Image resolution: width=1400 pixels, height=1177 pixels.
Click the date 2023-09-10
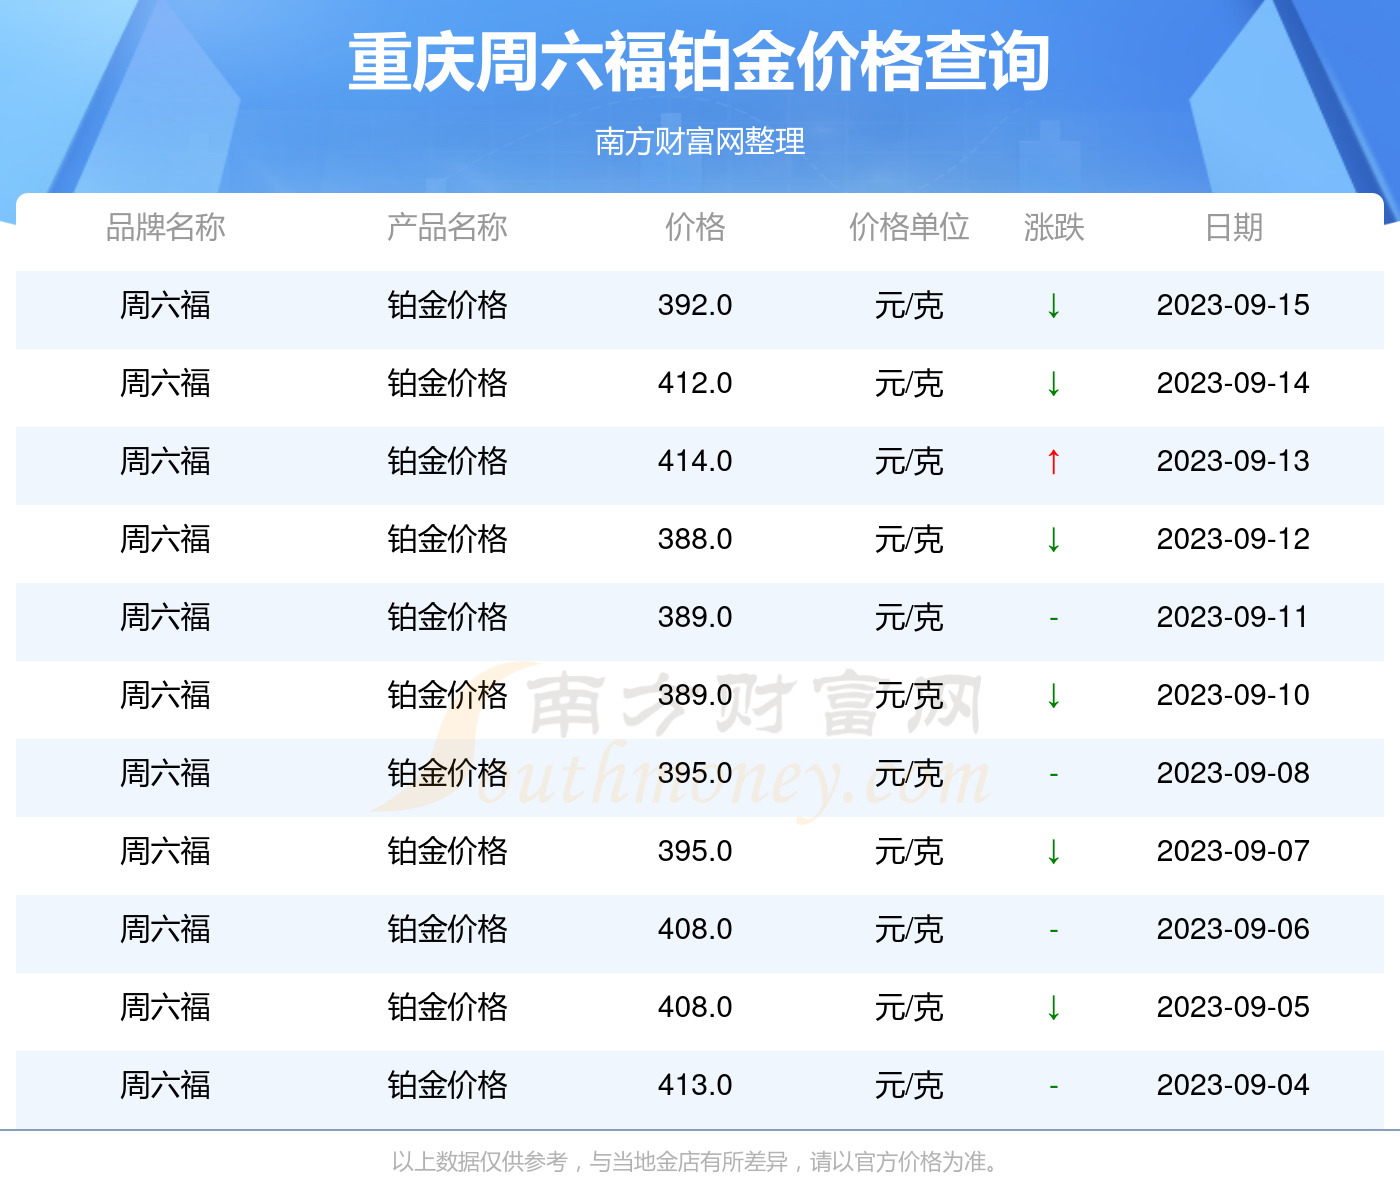pyautogui.click(x=1233, y=695)
